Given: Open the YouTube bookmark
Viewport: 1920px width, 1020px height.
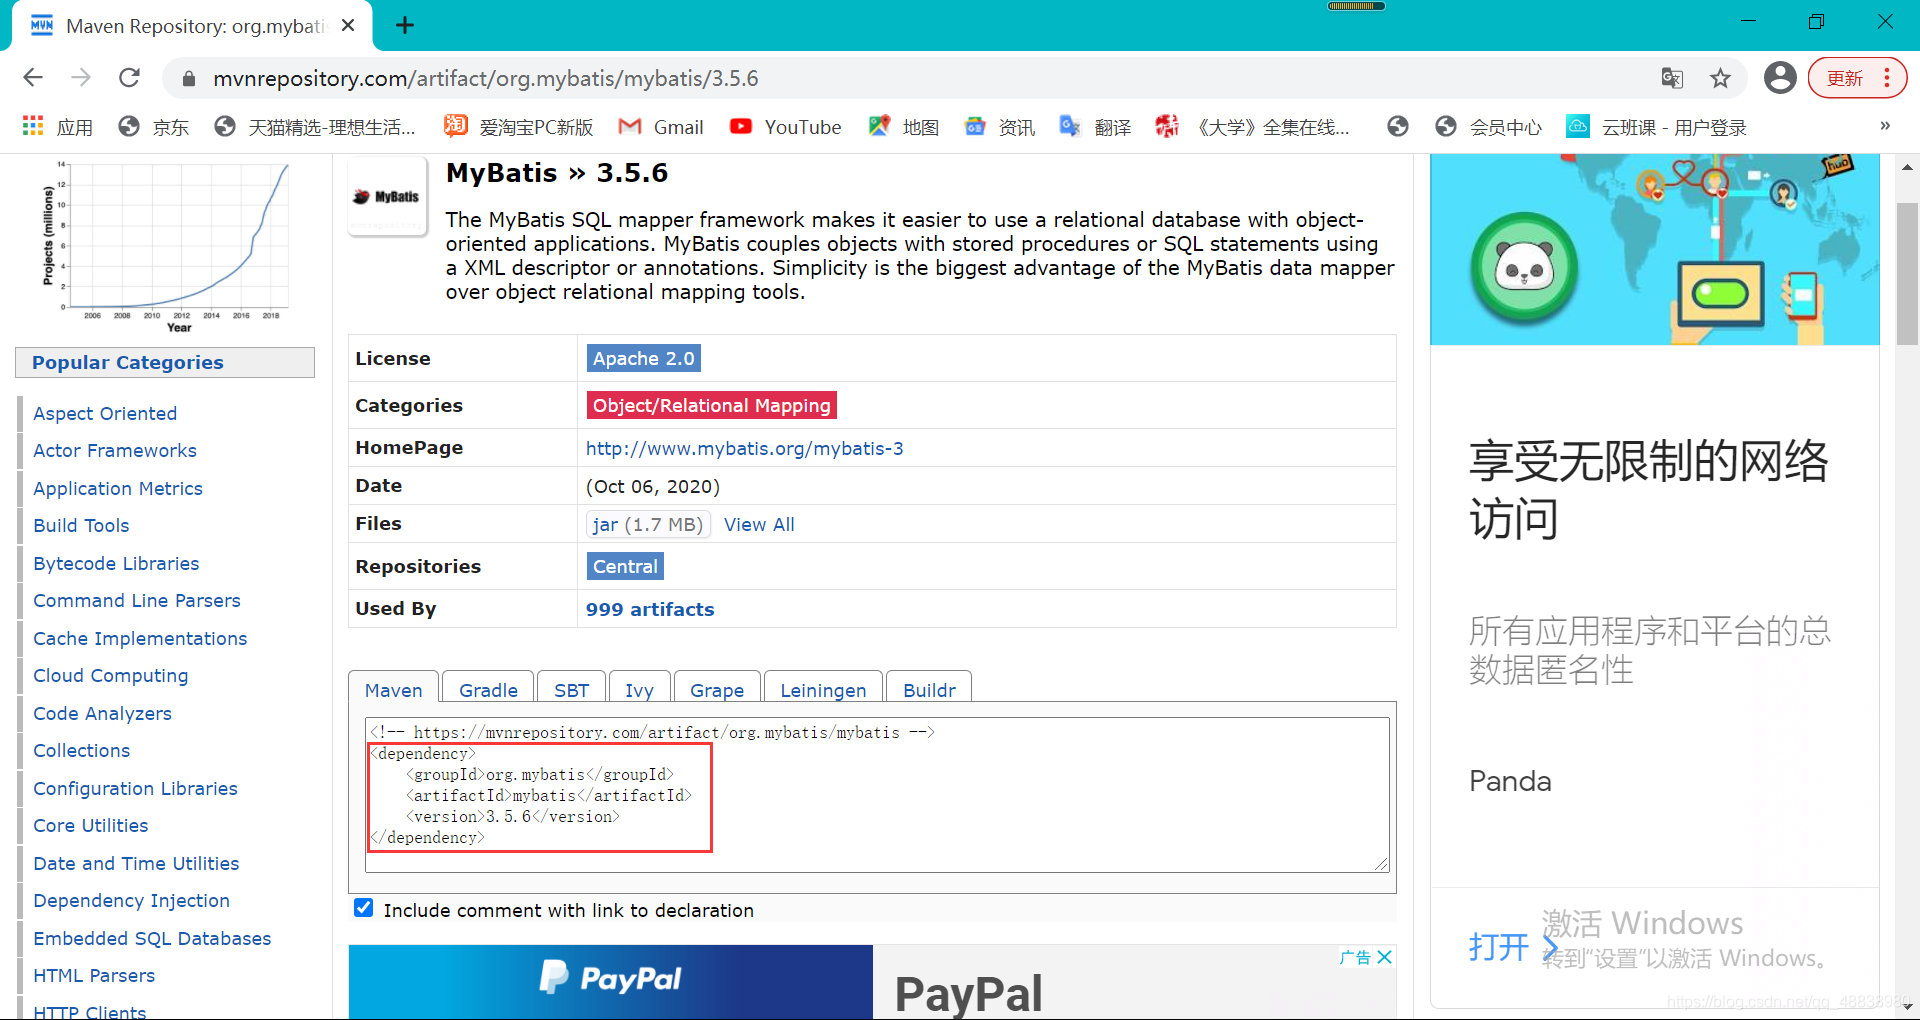Looking at the screenshot, I should coord(786,127).
